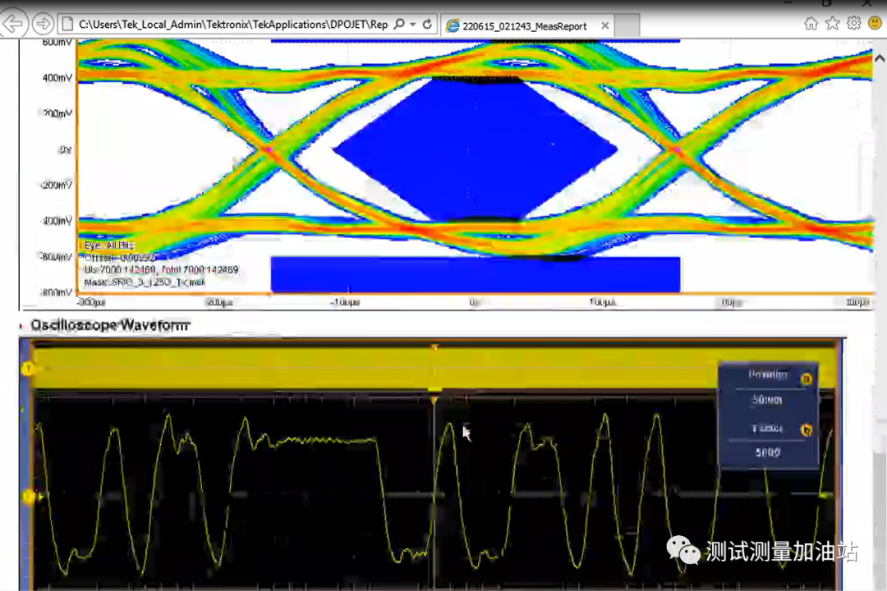Select the yellow knob 'a' icon in readout panel

(x=806, y=378)
